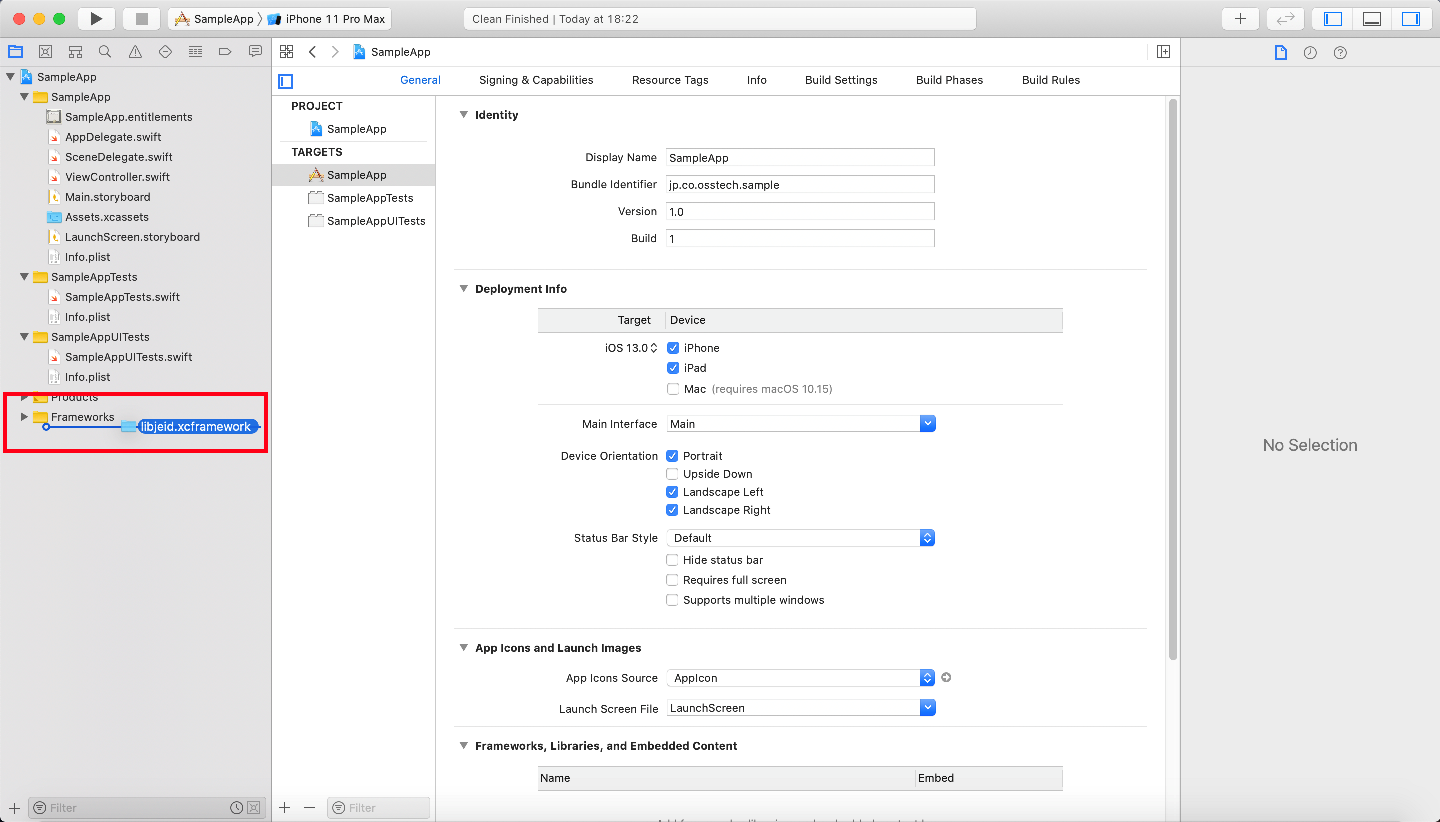1440x822 pixels.
Task: Collapse App Icons and Launch Images section
Action: (x=463, y=648)
